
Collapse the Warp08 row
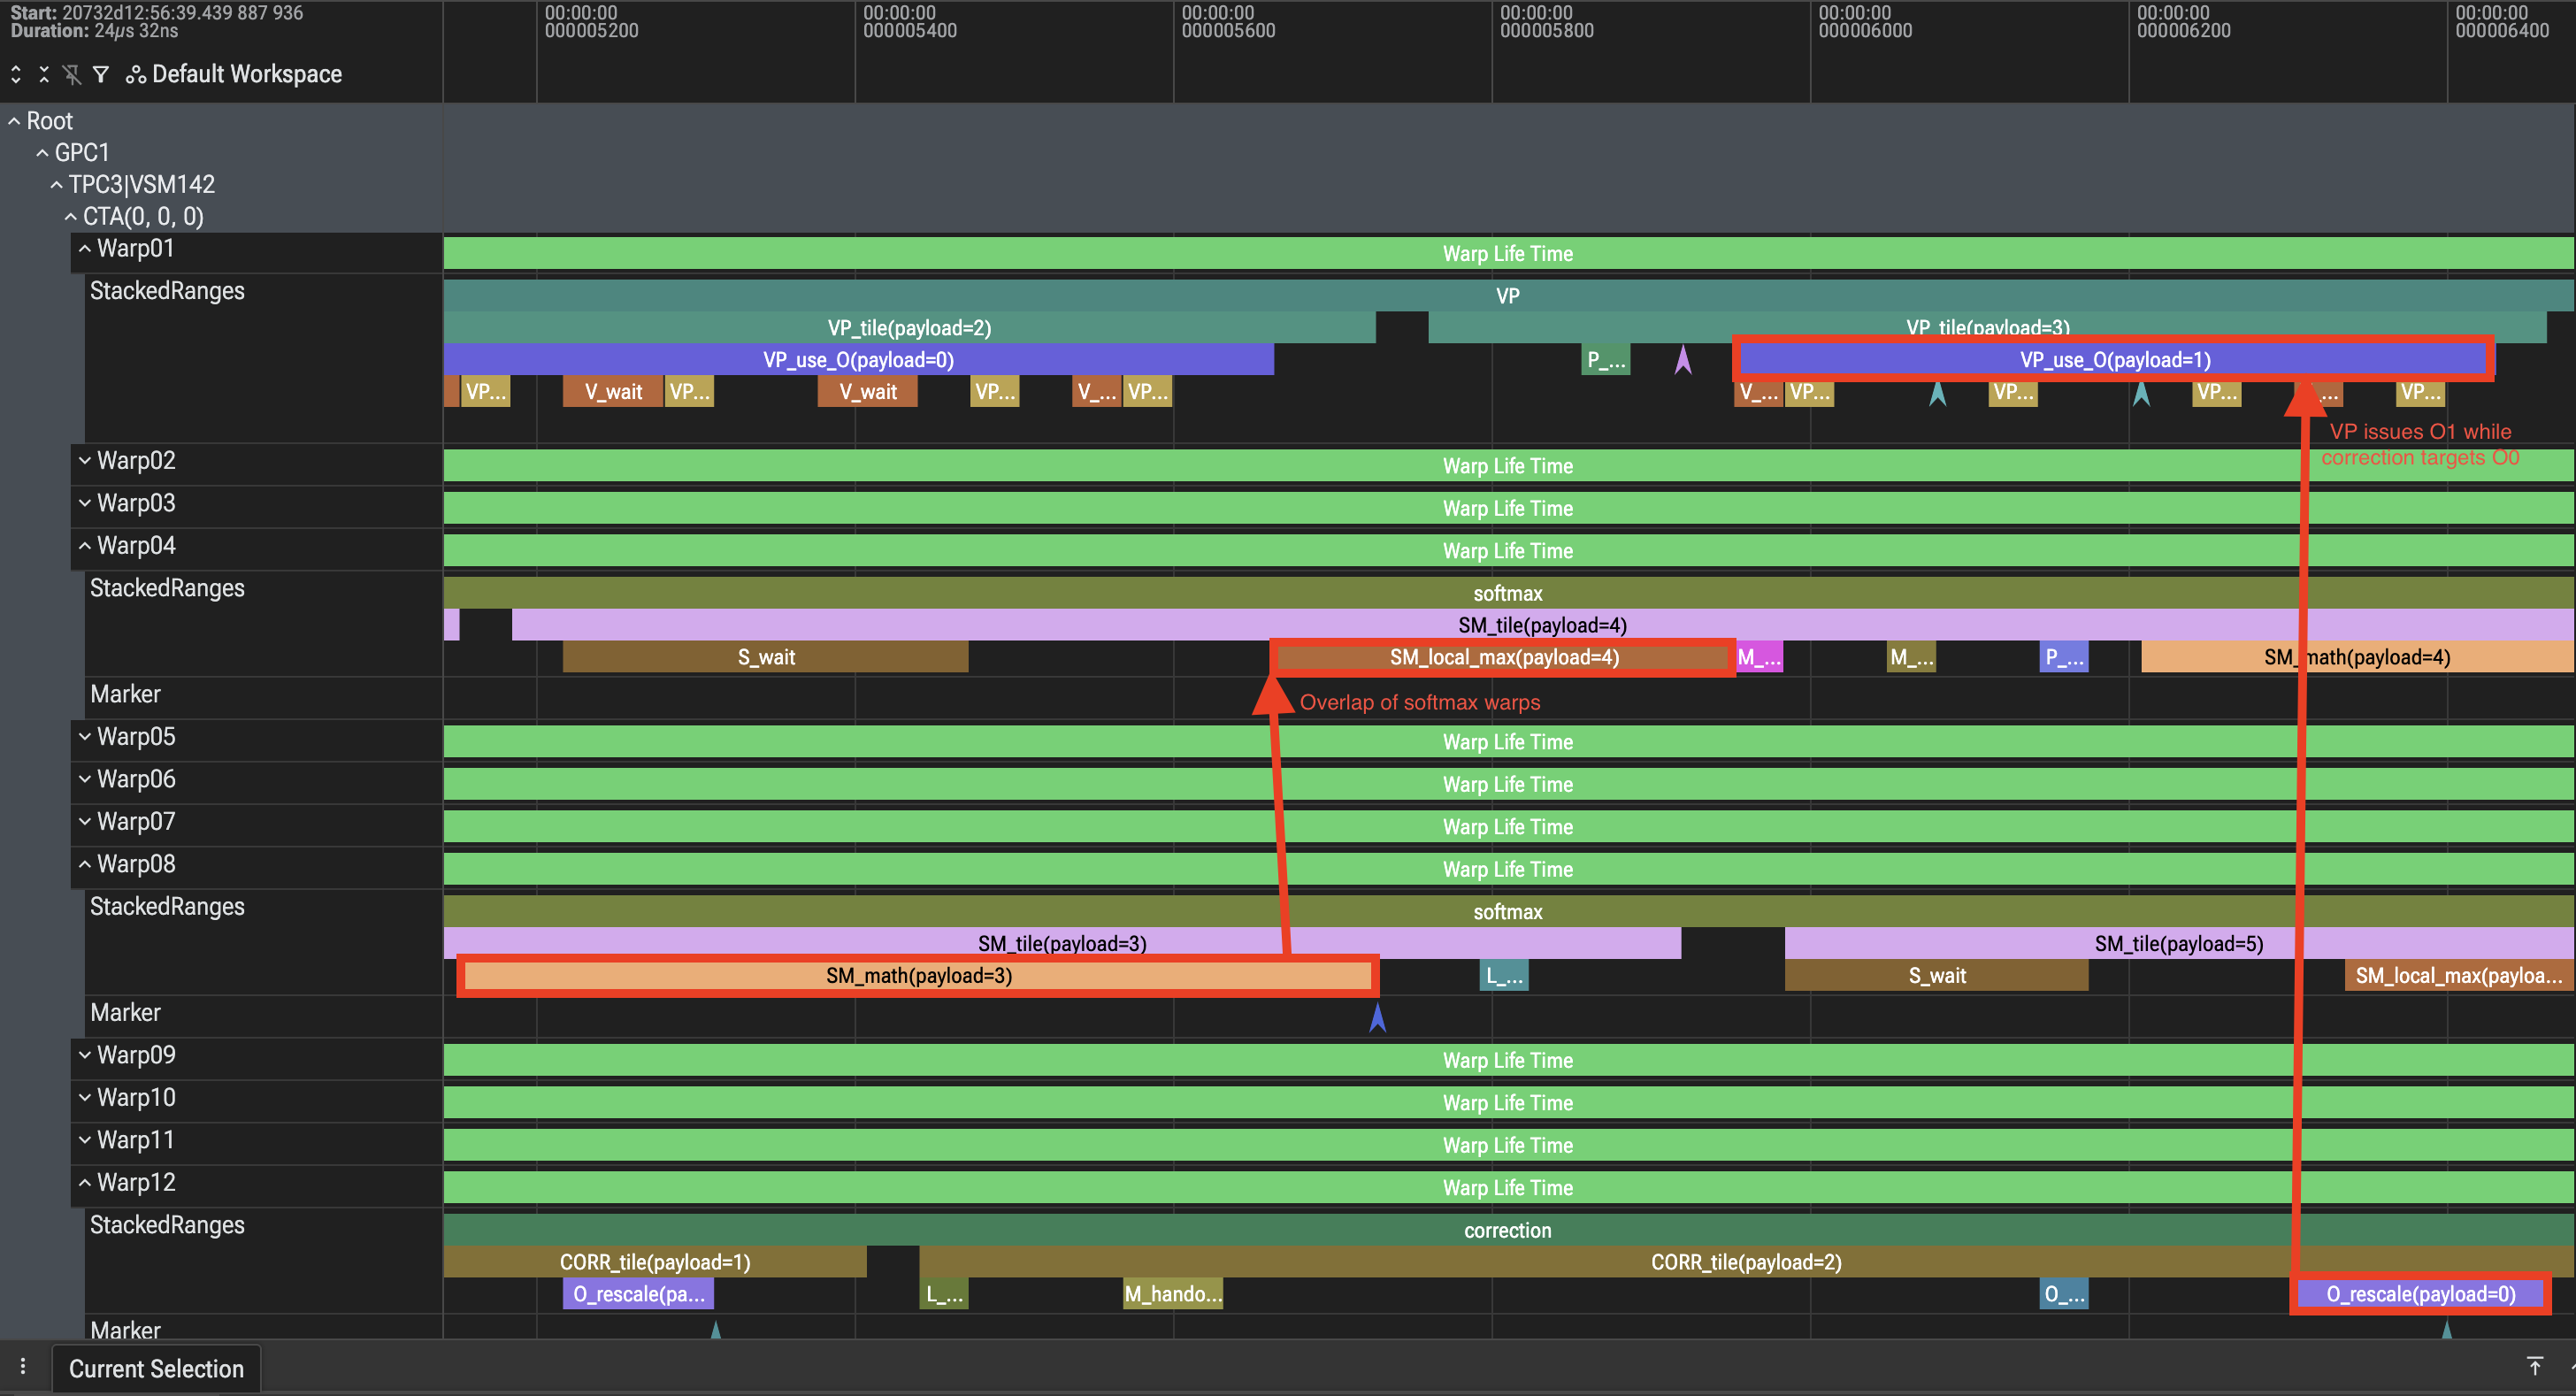click(x=85, y=864)
